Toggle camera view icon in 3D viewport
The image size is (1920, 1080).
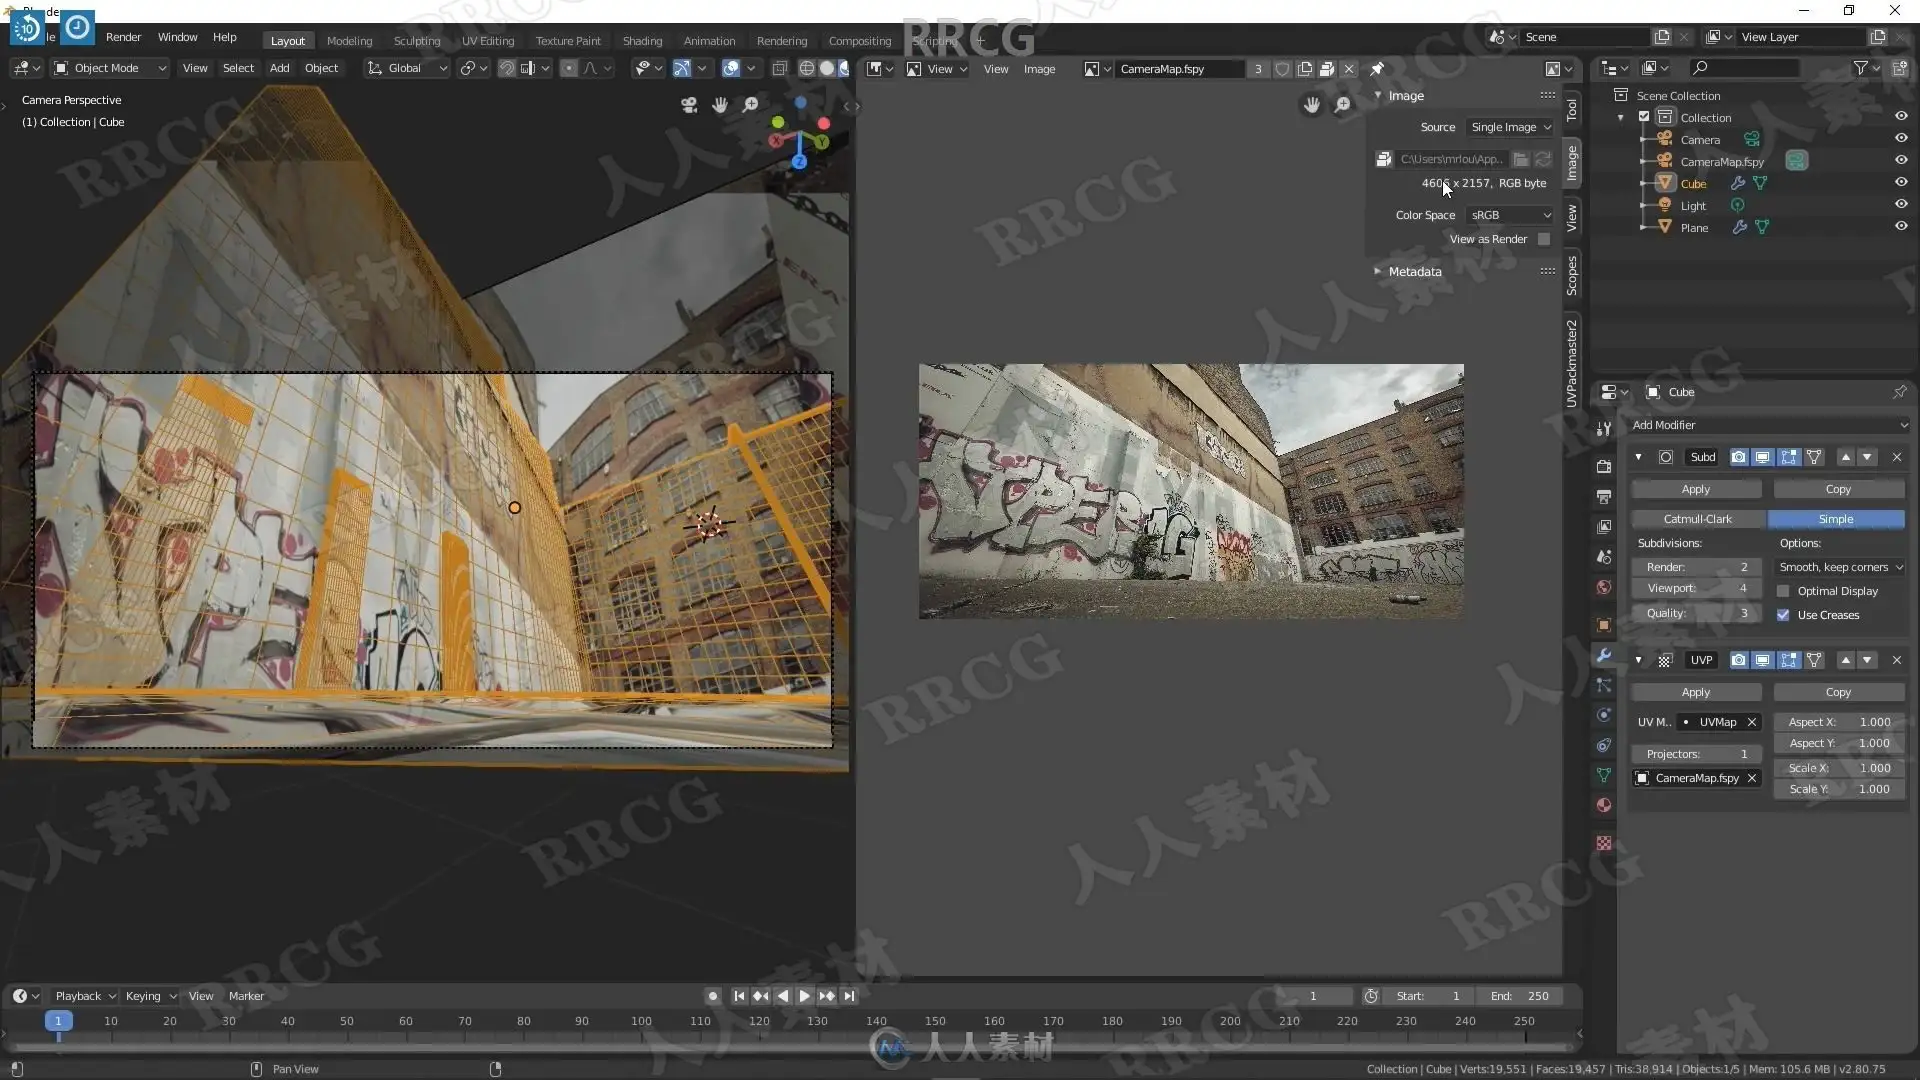[689, 105]
